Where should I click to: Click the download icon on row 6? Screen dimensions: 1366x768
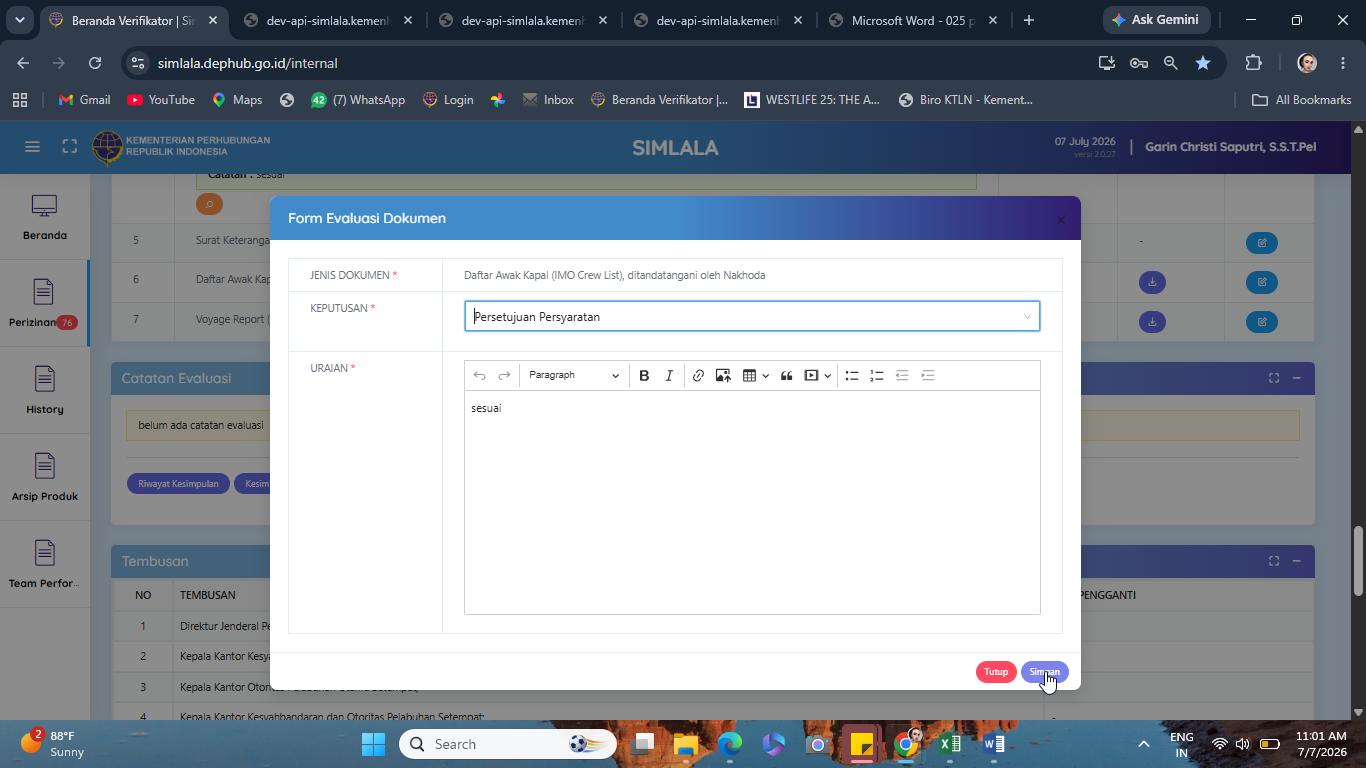click(1152, 282)
